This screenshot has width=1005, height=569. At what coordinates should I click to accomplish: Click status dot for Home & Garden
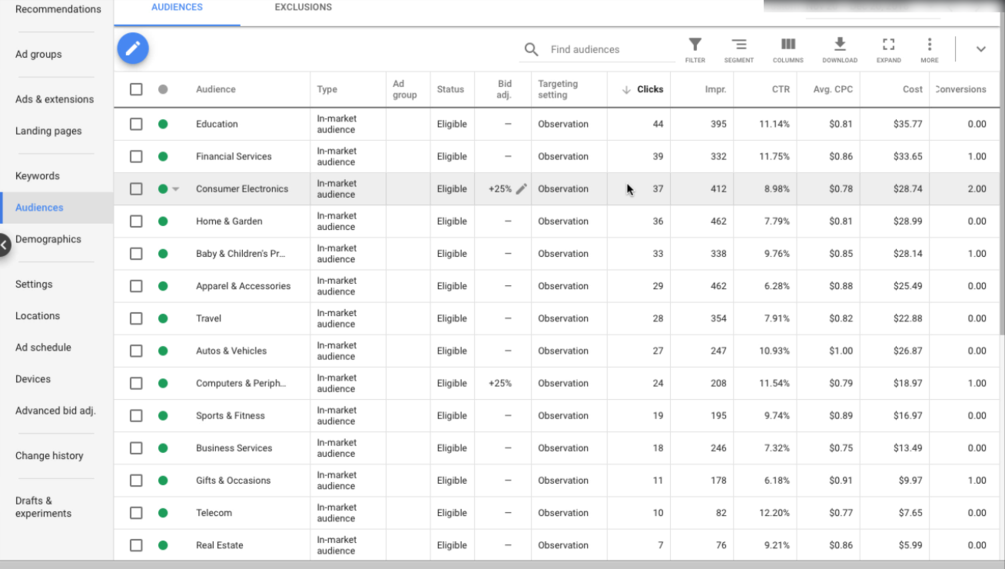[163, 221]
